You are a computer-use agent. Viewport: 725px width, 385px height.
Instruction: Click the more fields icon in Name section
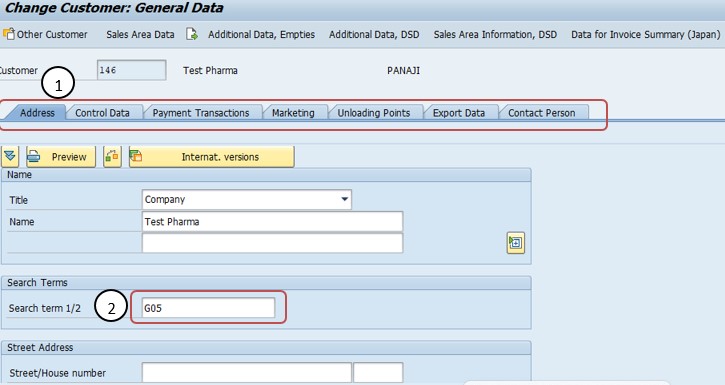(516, 243)
